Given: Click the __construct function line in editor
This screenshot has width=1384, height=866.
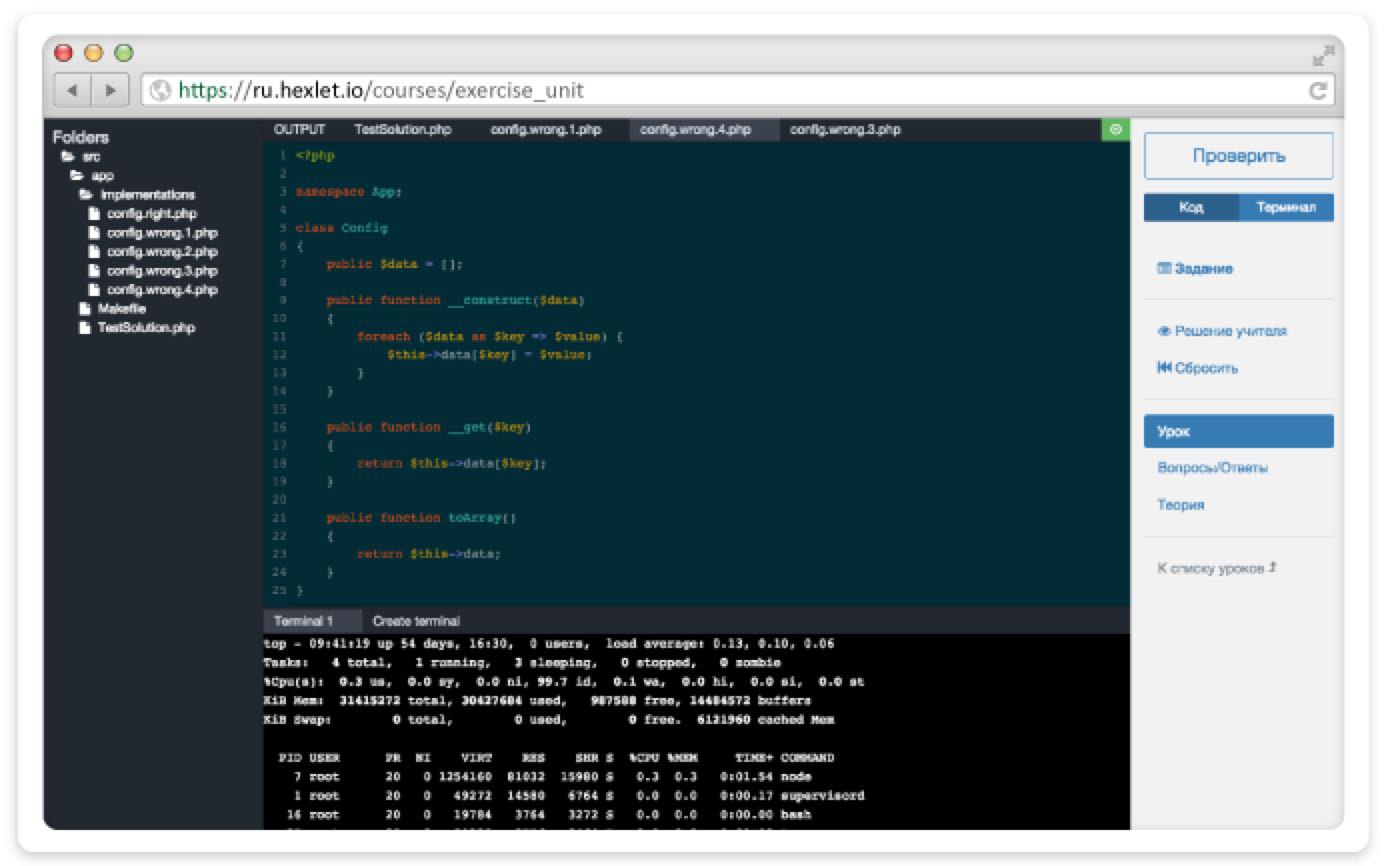Looking at the screenshot, I should click(455, 300).
